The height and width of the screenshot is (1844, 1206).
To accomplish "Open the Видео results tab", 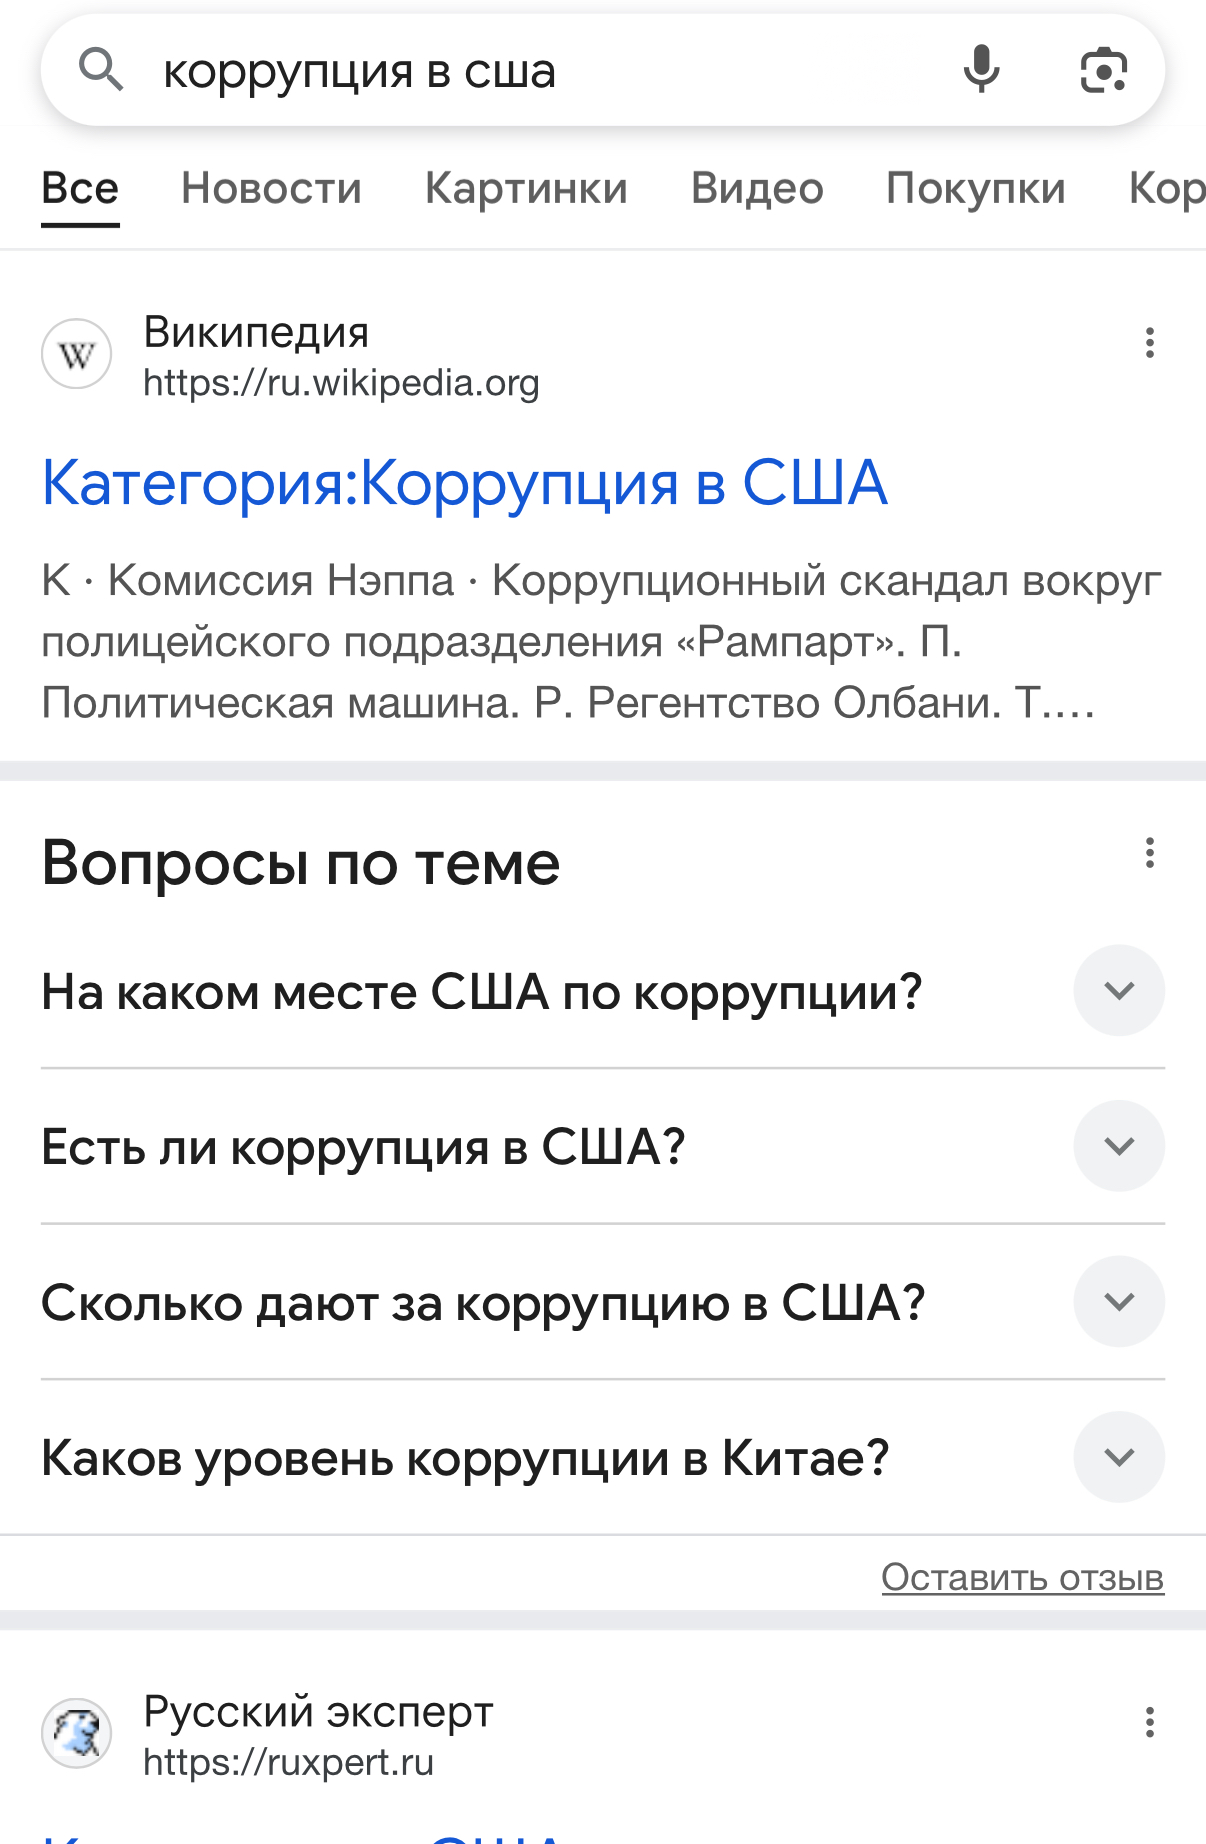I will click(x=757, y=188).
